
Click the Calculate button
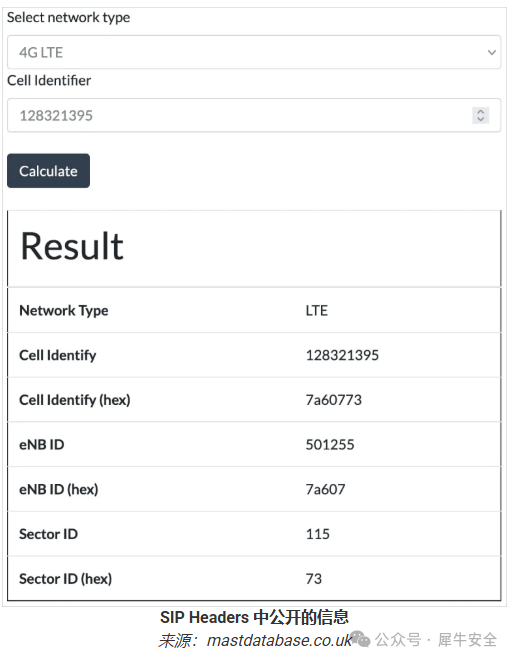(x=48, y=171)
